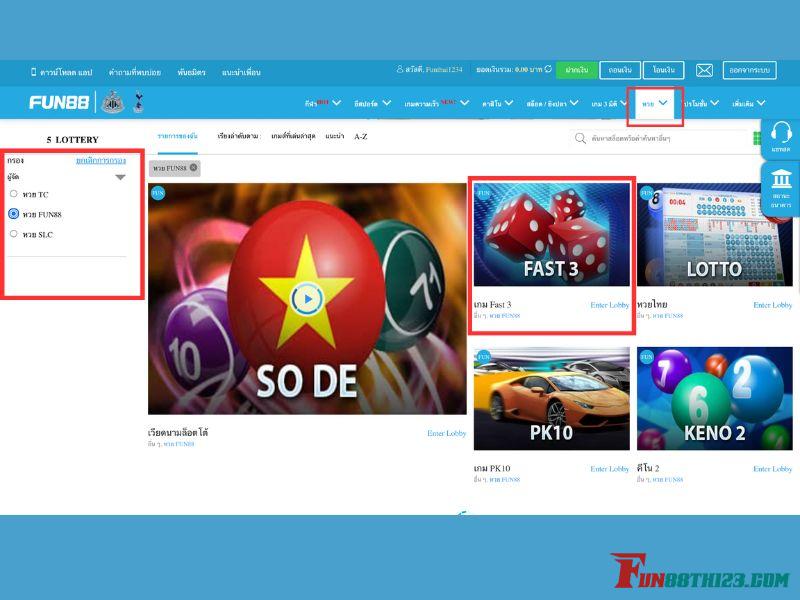800x600 pixels.
Task: Switch to the A-Z tab
Action: point(361,136)
